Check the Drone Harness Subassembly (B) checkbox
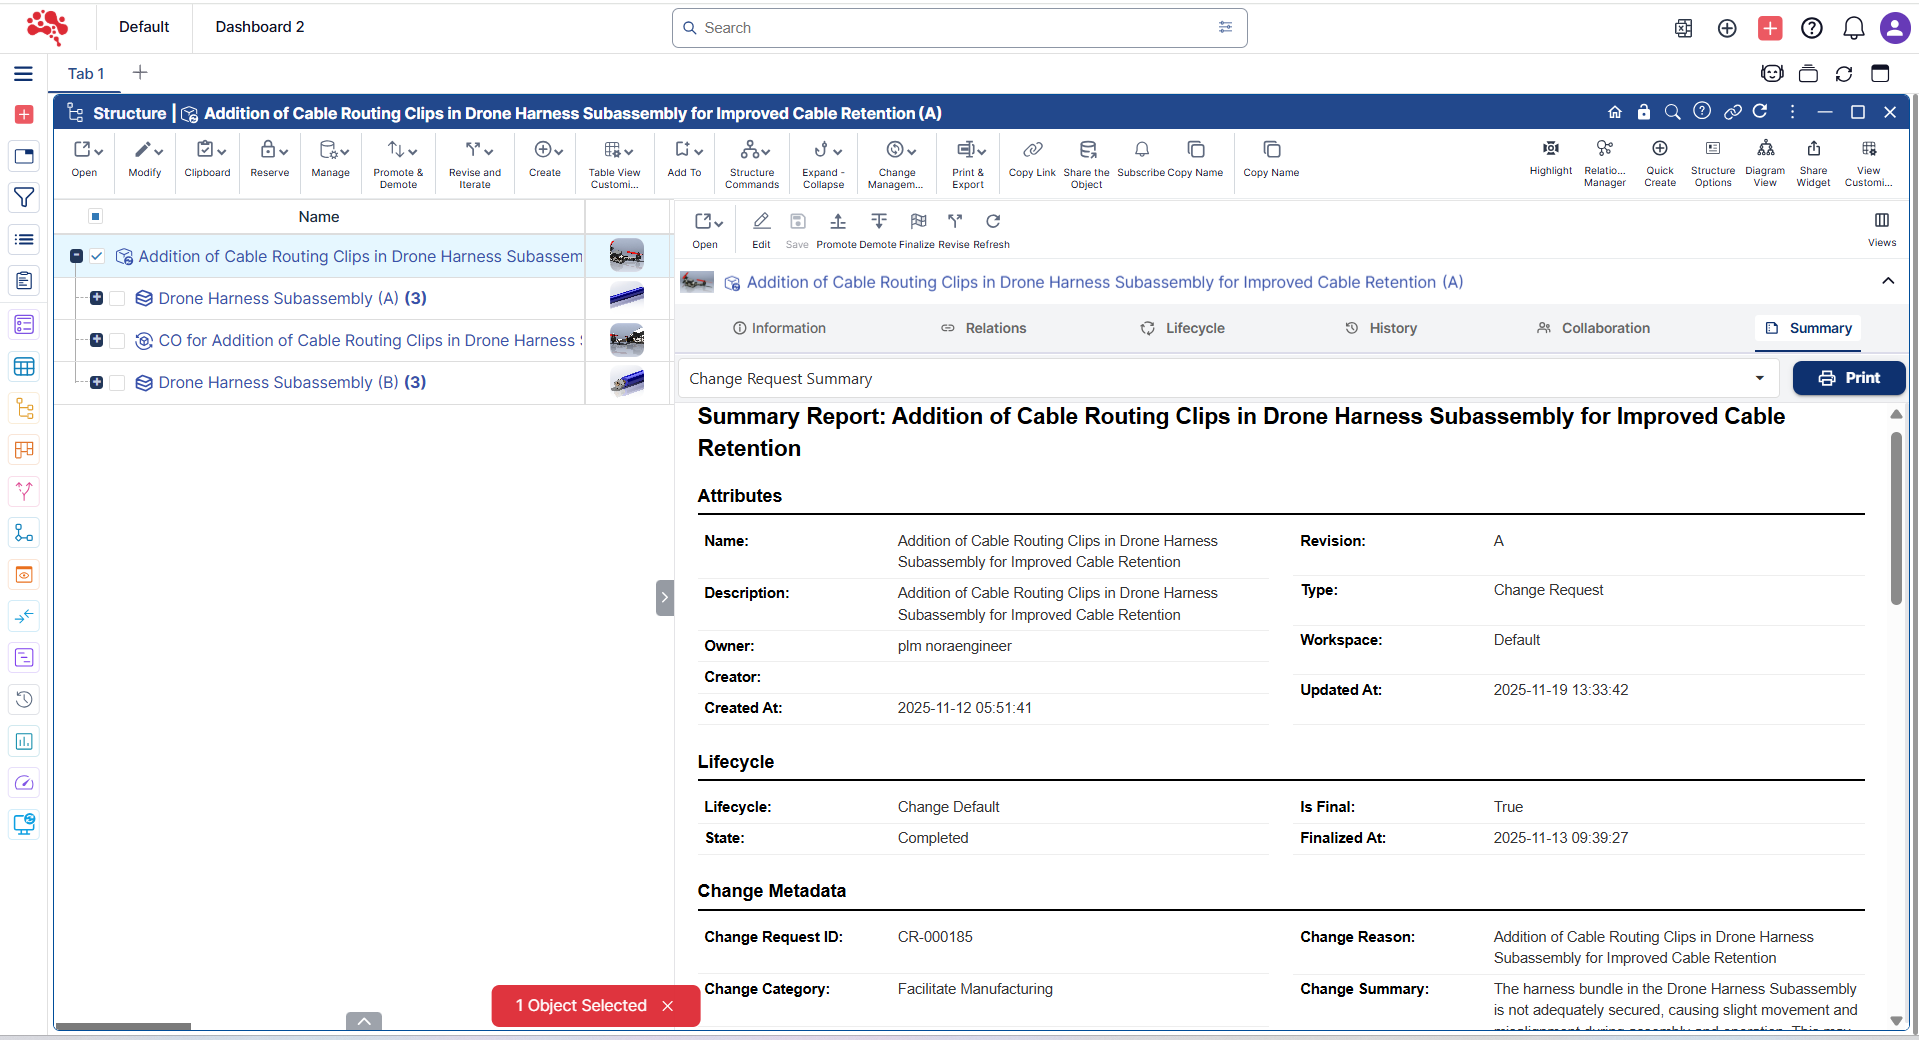This screenshot has height=1040, width=1919. pos(117,383)
